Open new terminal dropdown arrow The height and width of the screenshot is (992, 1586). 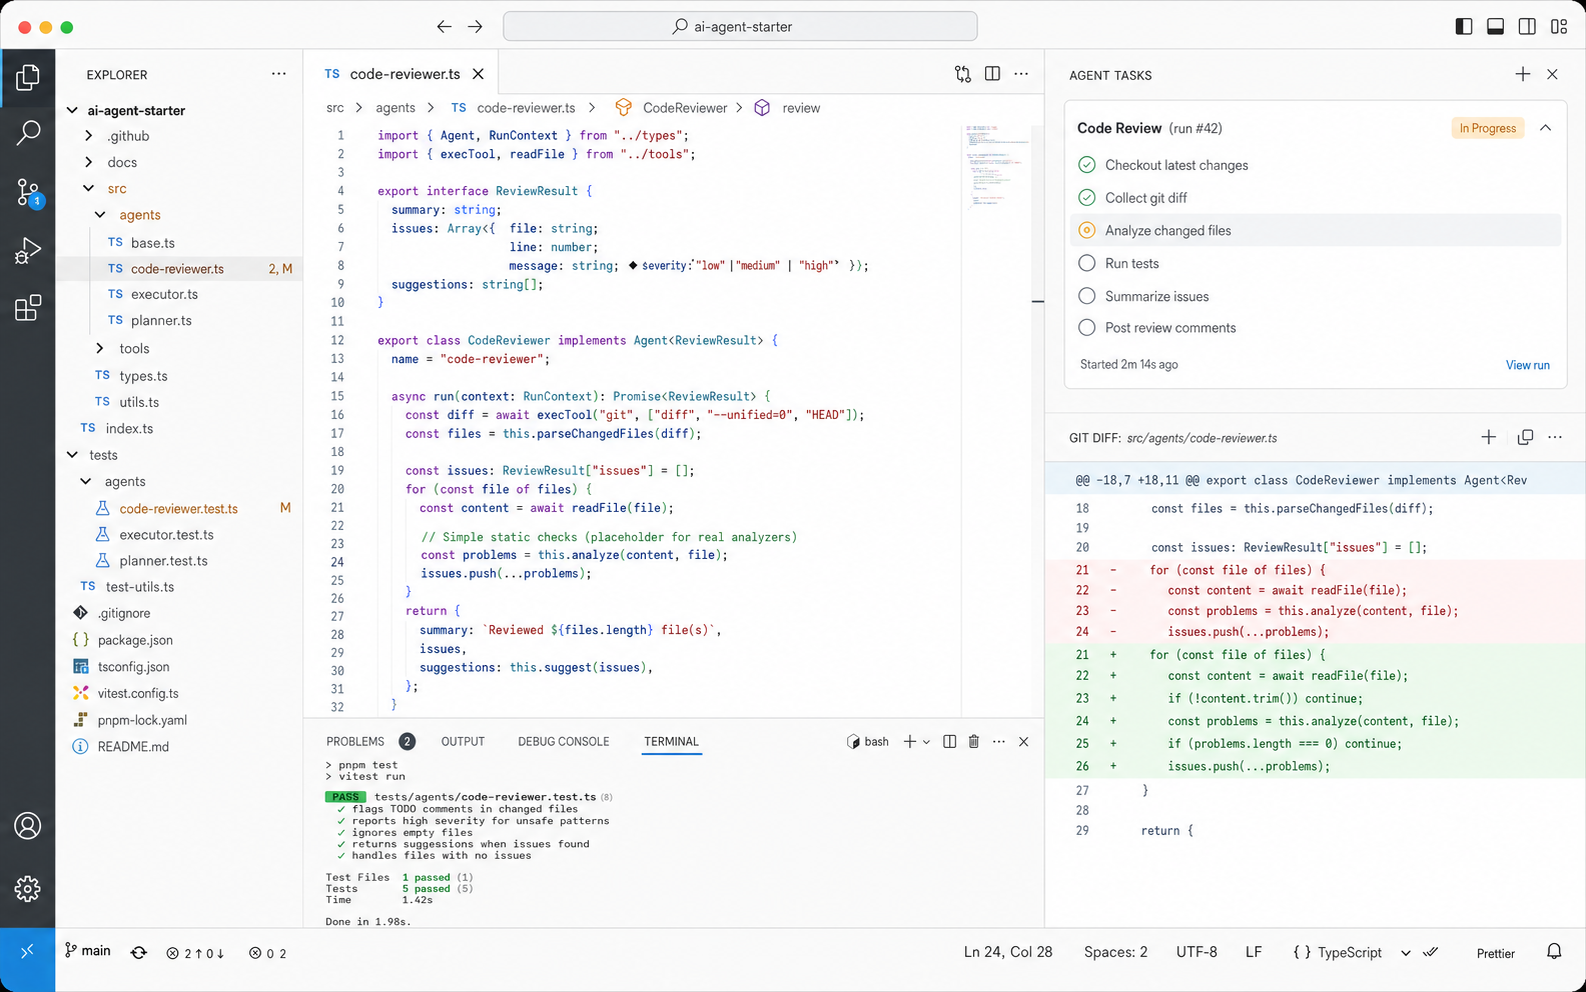tap(926, 742)
